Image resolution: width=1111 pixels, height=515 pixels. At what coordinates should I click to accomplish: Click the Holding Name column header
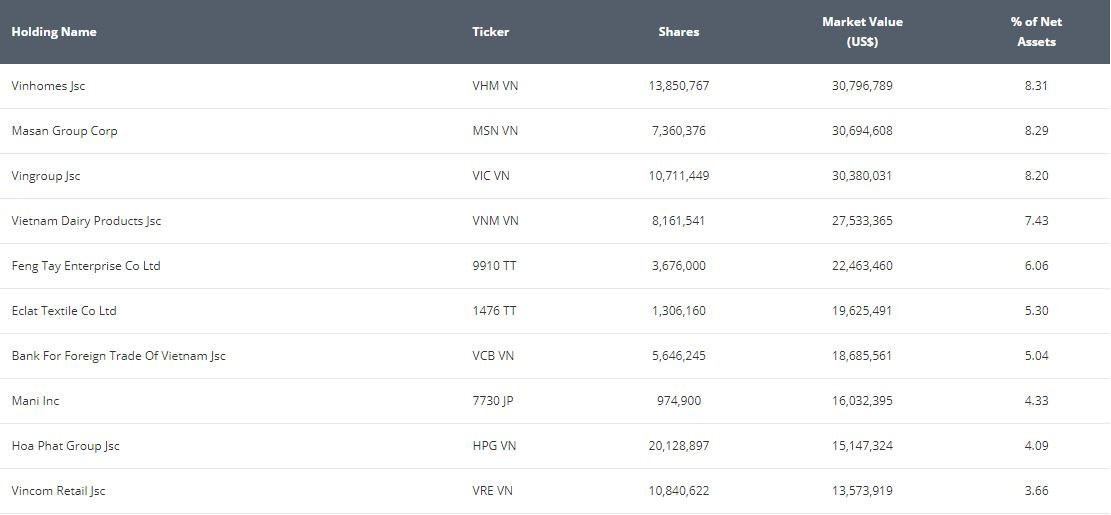pyautogui.click(x=54, y=32)
